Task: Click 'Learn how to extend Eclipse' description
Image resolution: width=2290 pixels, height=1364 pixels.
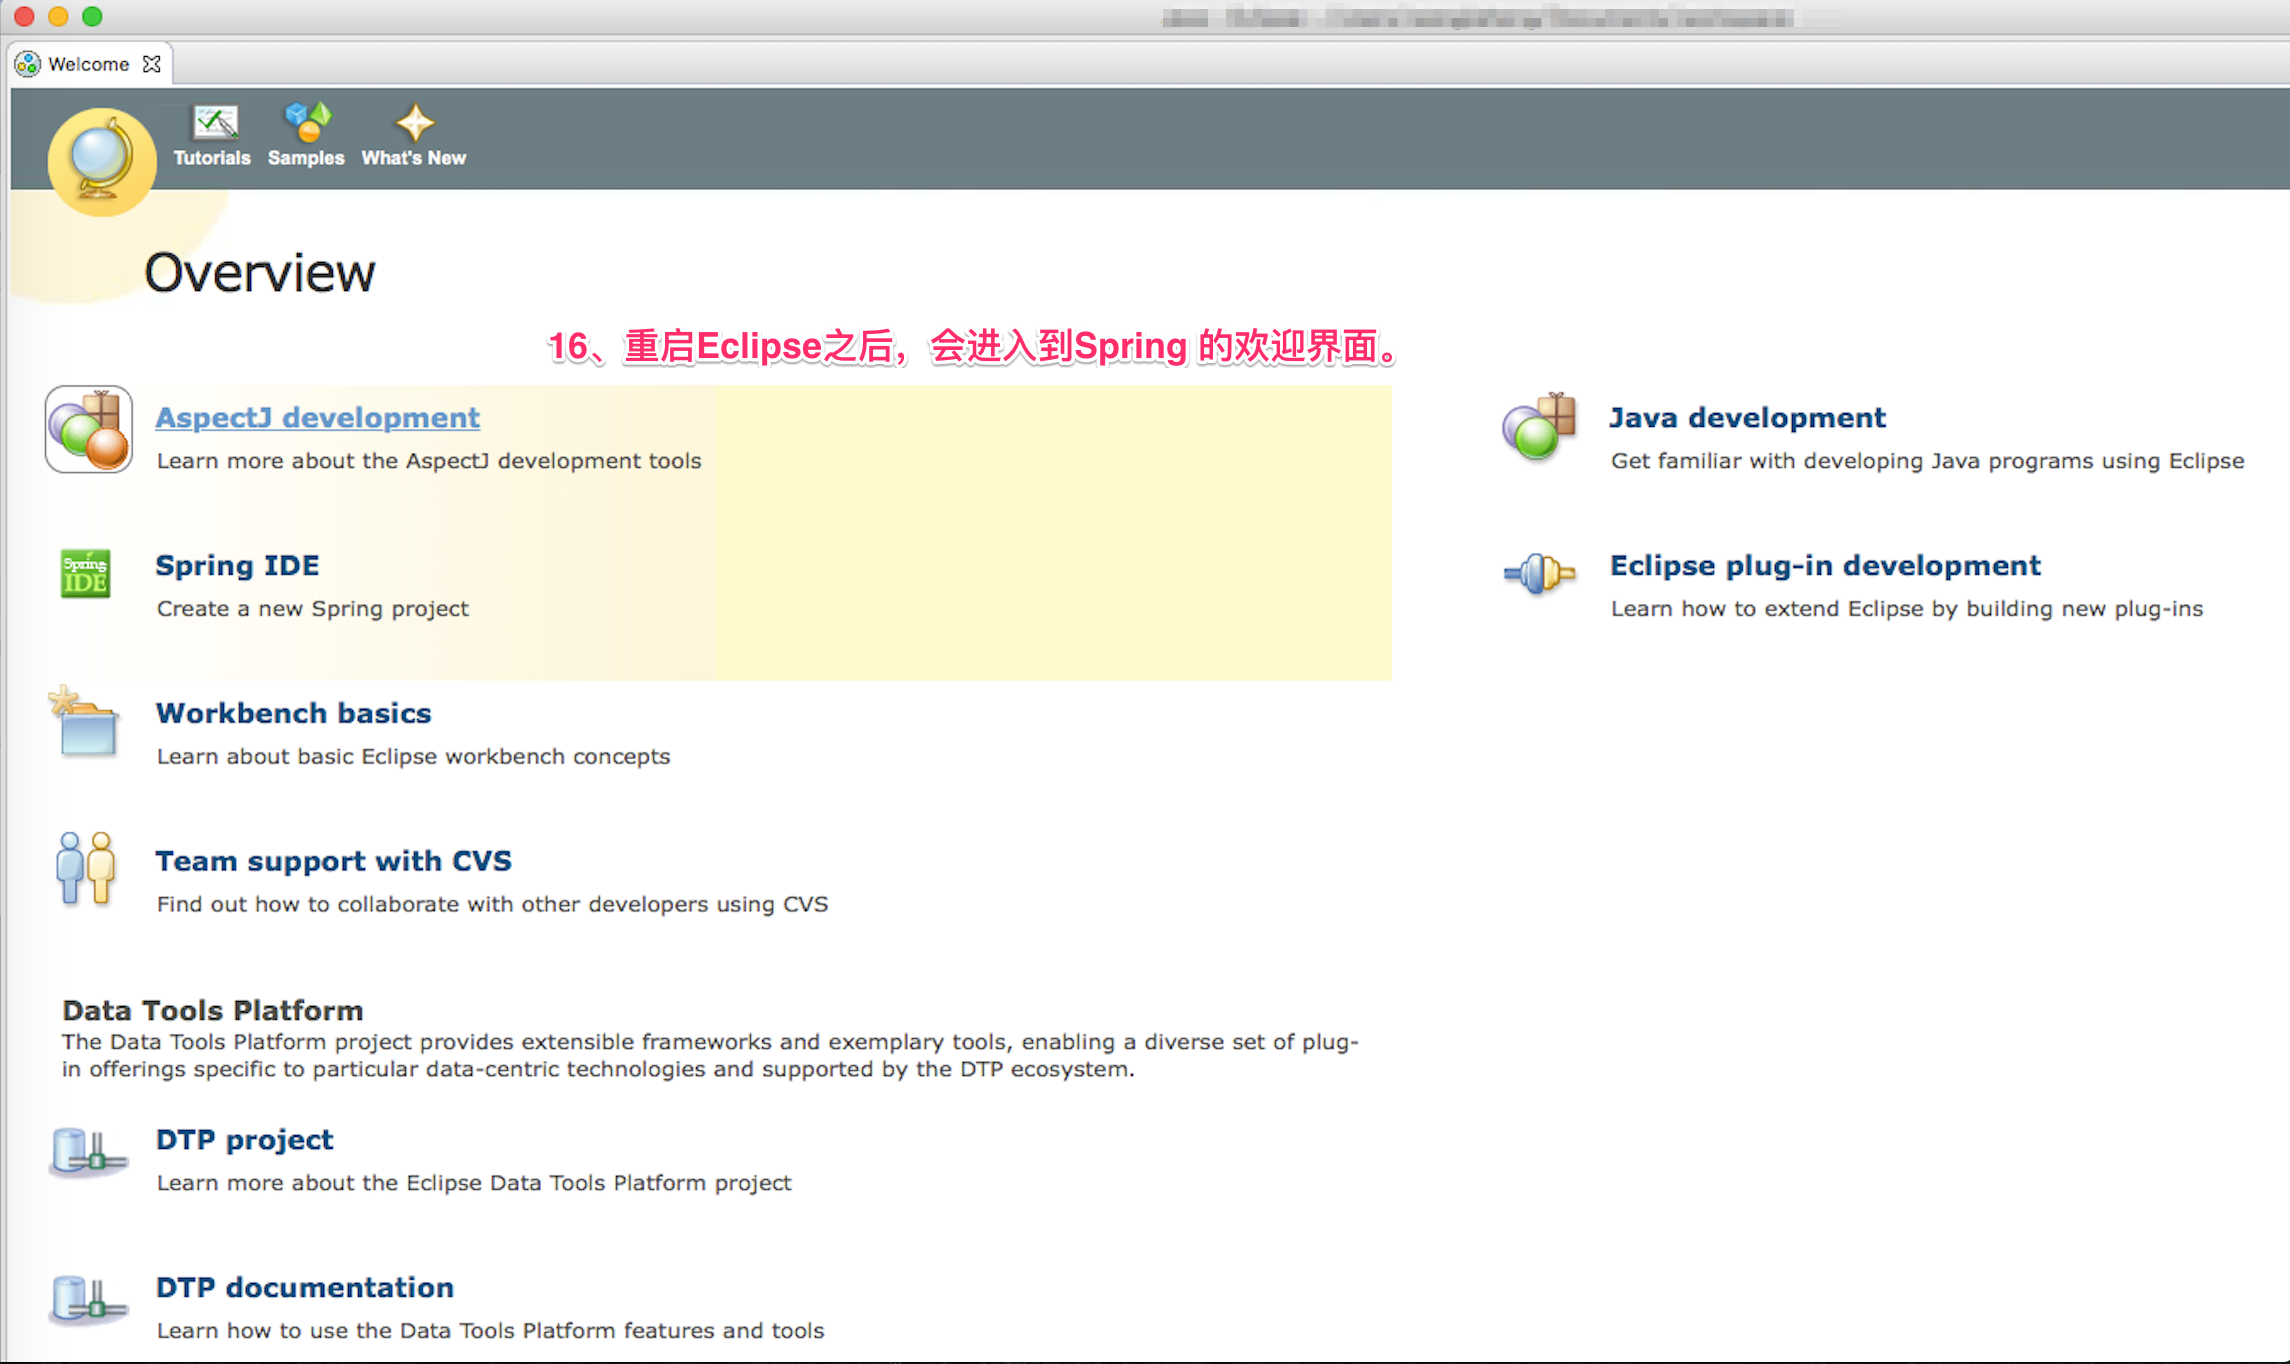Action: tap(1907, 609)
